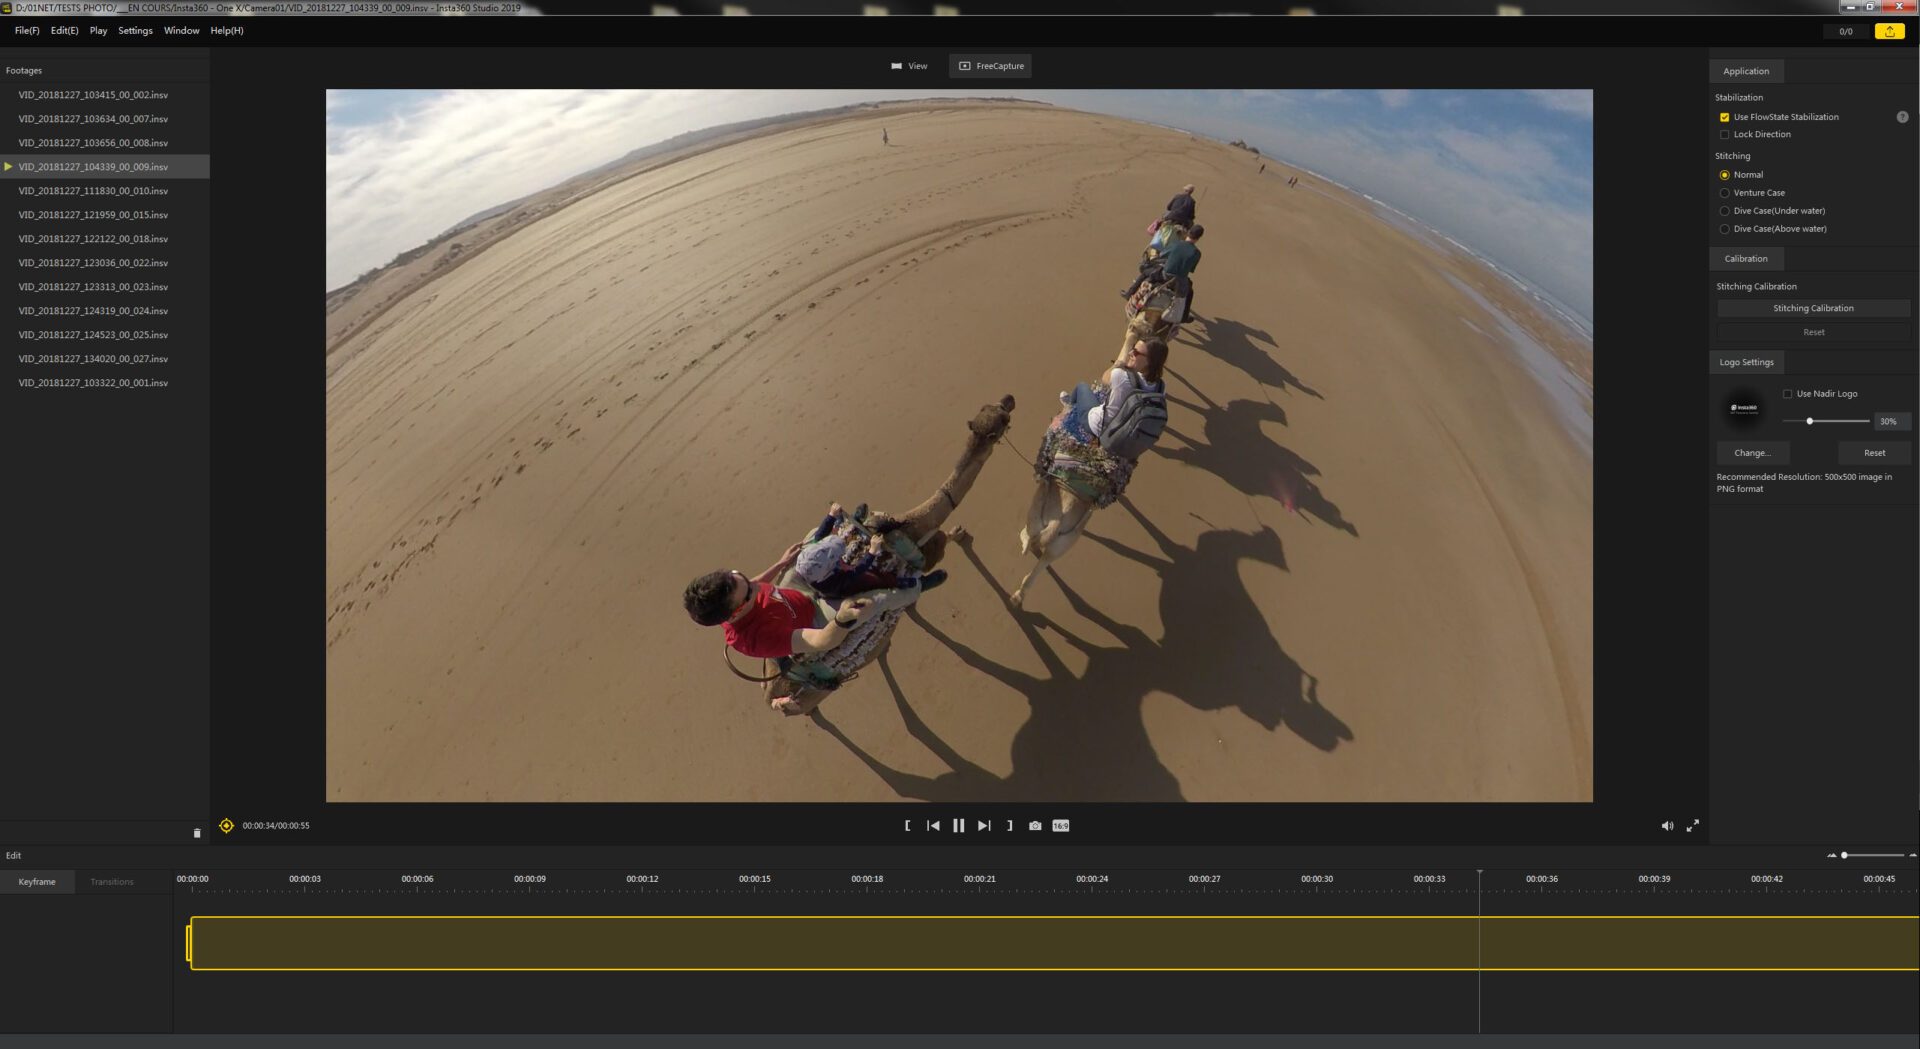Click the yellow export button

[x=1889, y=31]
